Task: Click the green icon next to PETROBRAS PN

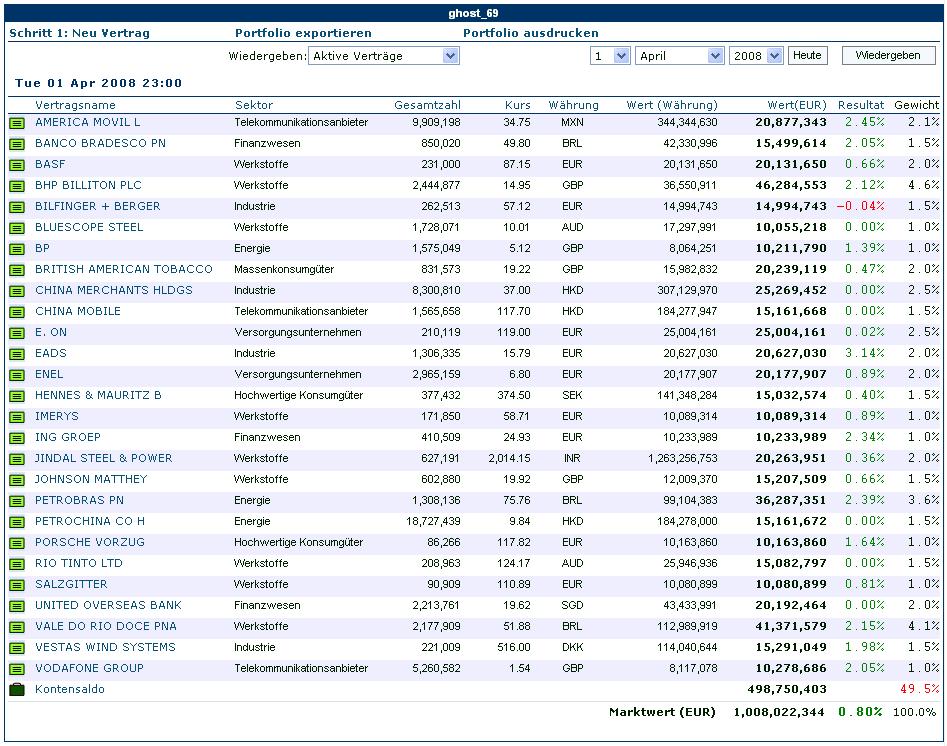Action: click(17, 501)
